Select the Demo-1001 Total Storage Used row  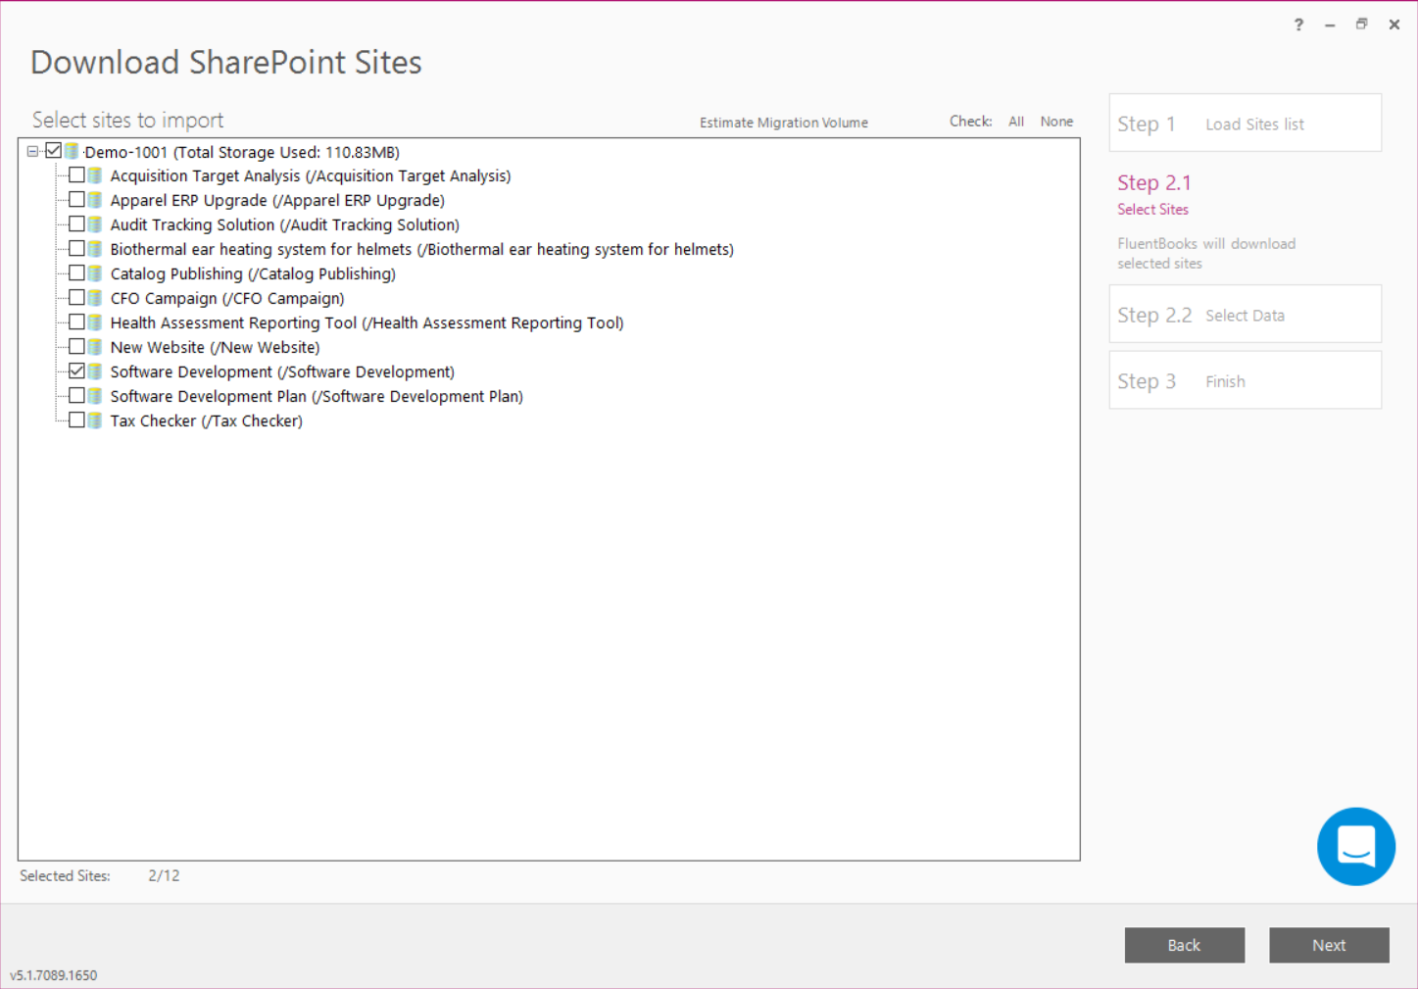pyautogui.click(x=242, y=152)
